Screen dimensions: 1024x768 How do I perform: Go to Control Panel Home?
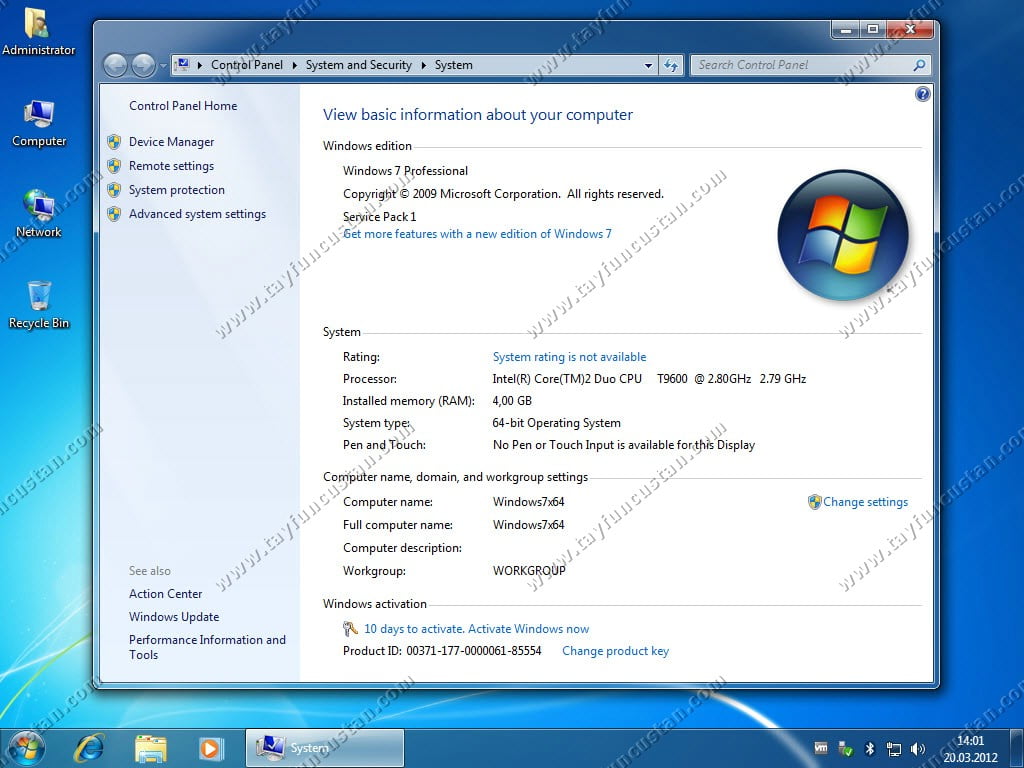183,106
